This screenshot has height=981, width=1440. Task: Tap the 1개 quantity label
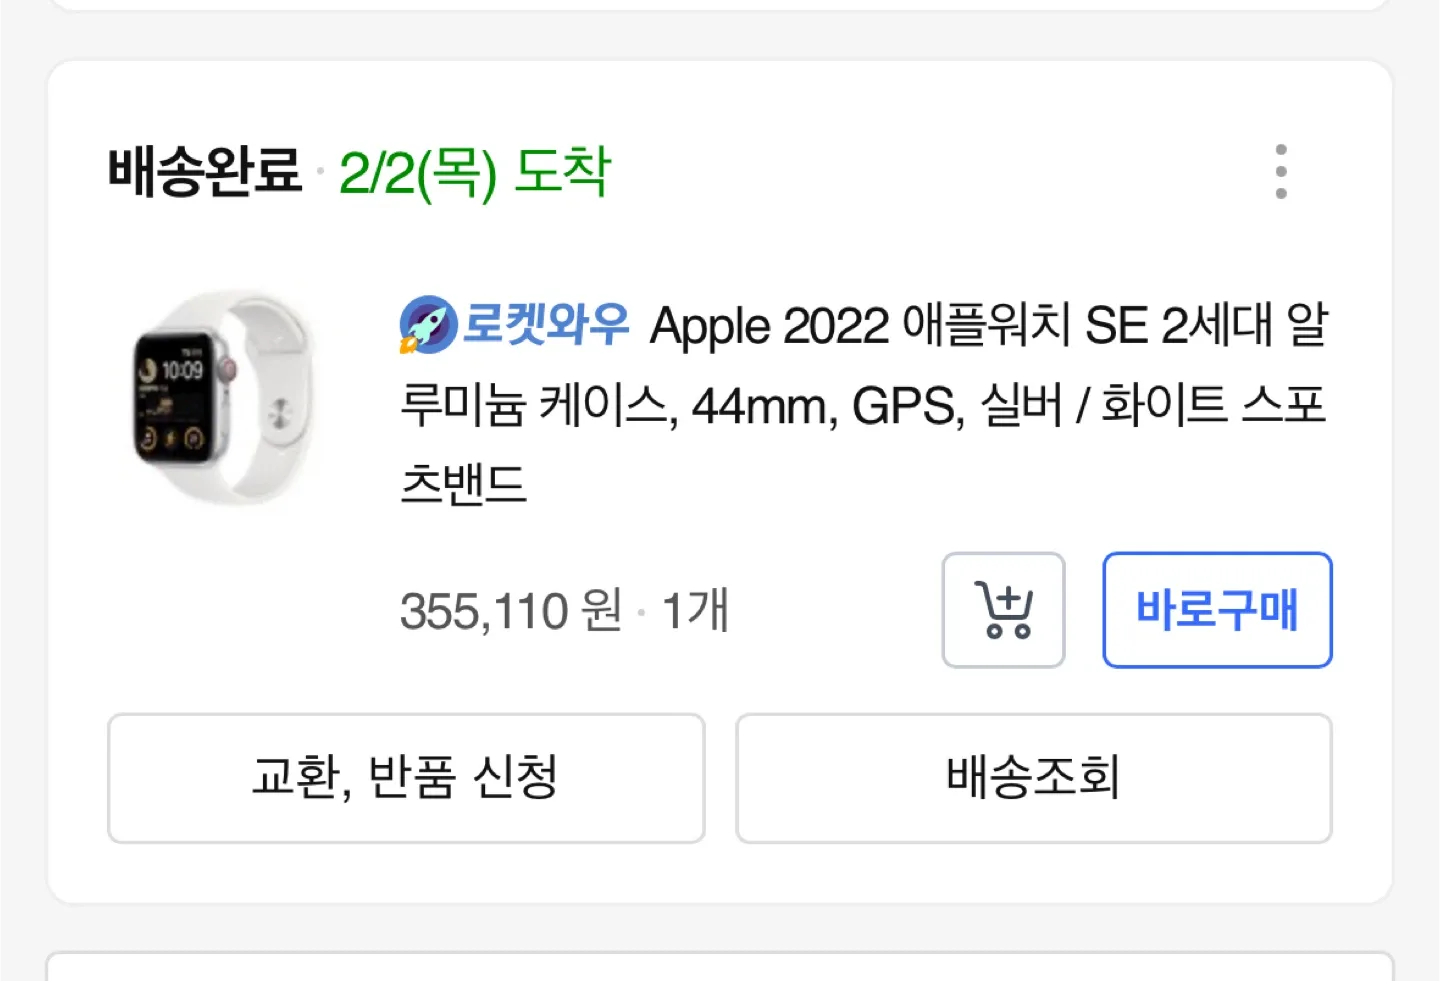(696, 611)
